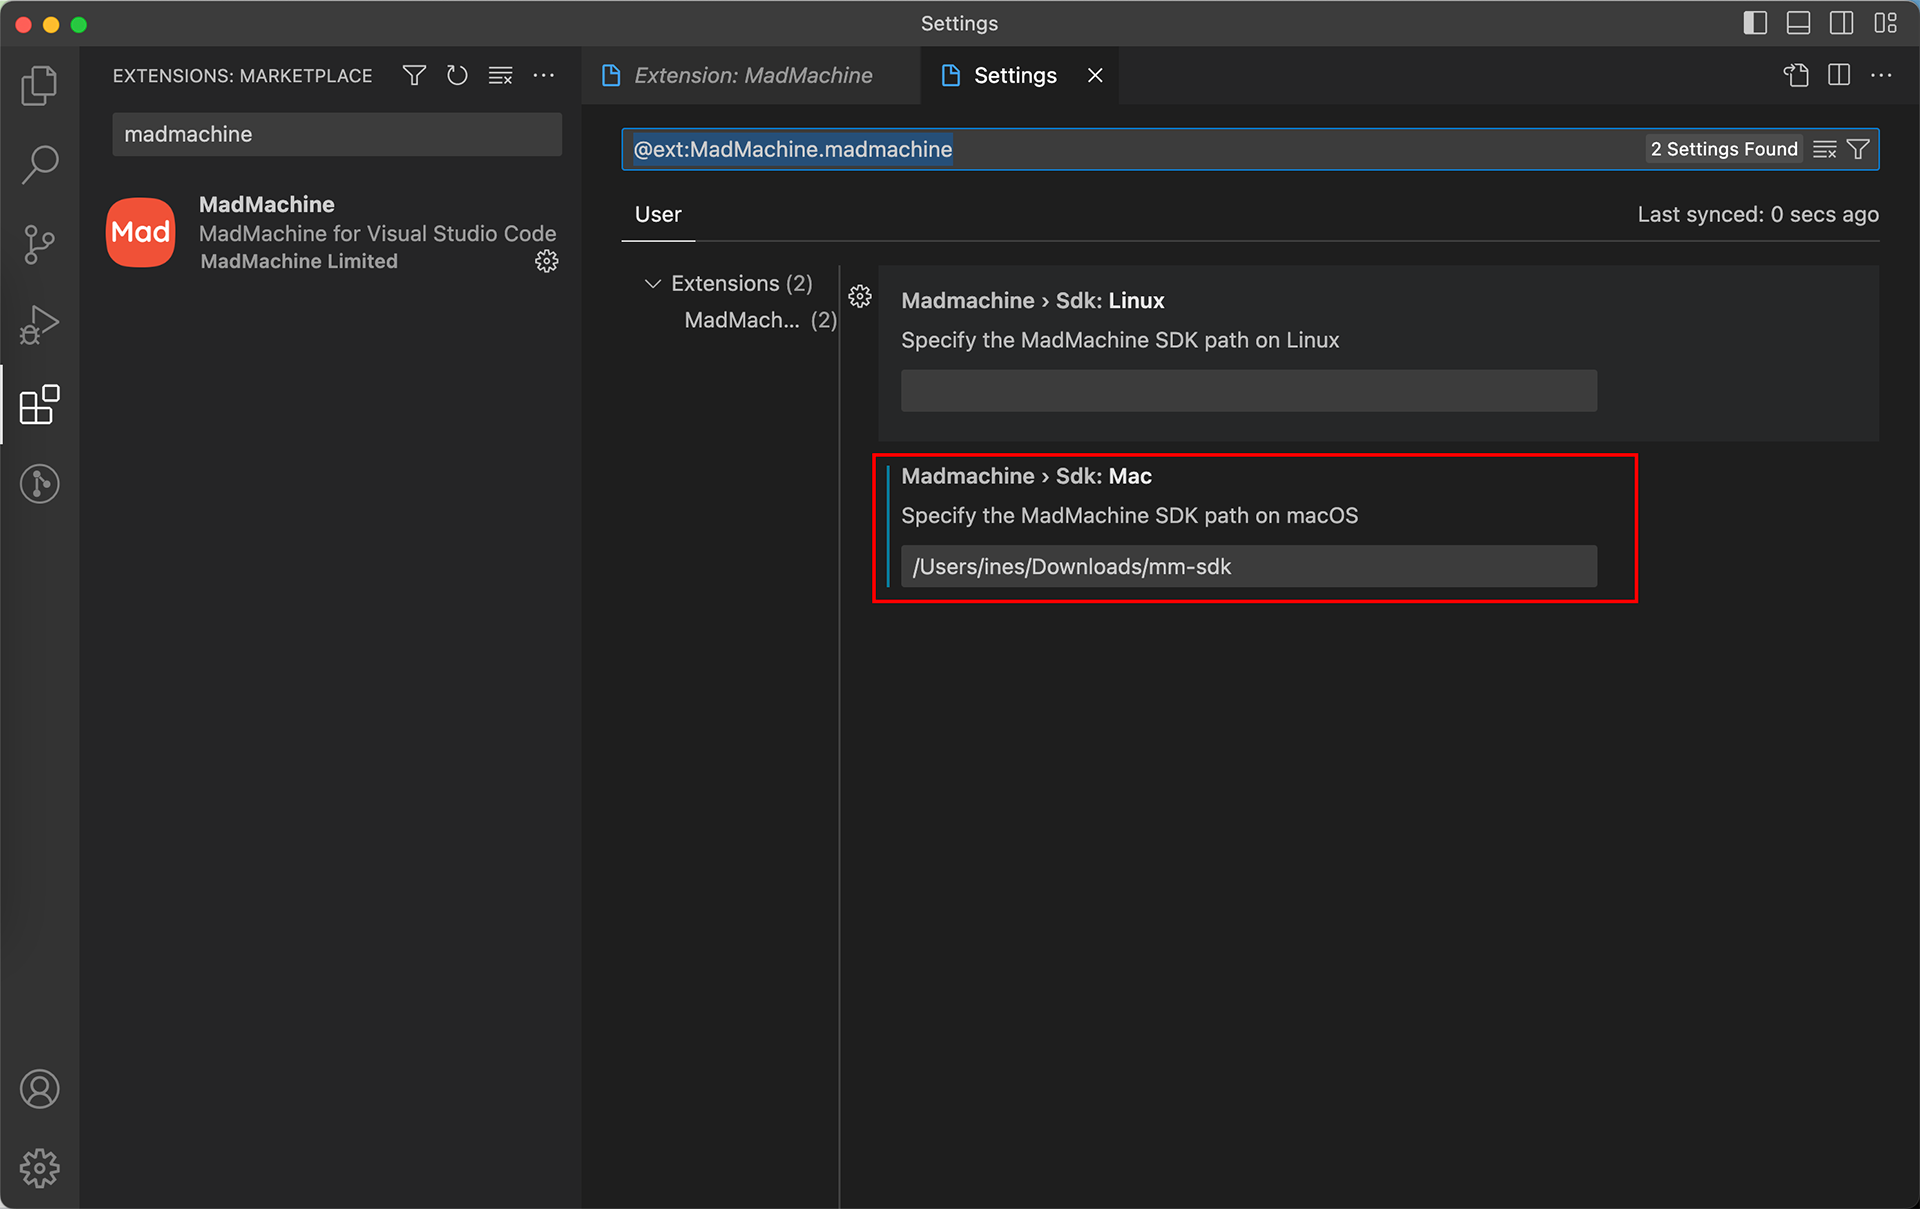Refresh the extensions marketplace list
Image resolution: width=1920 pixels, height=1209 pixels.
click(457, 76)
